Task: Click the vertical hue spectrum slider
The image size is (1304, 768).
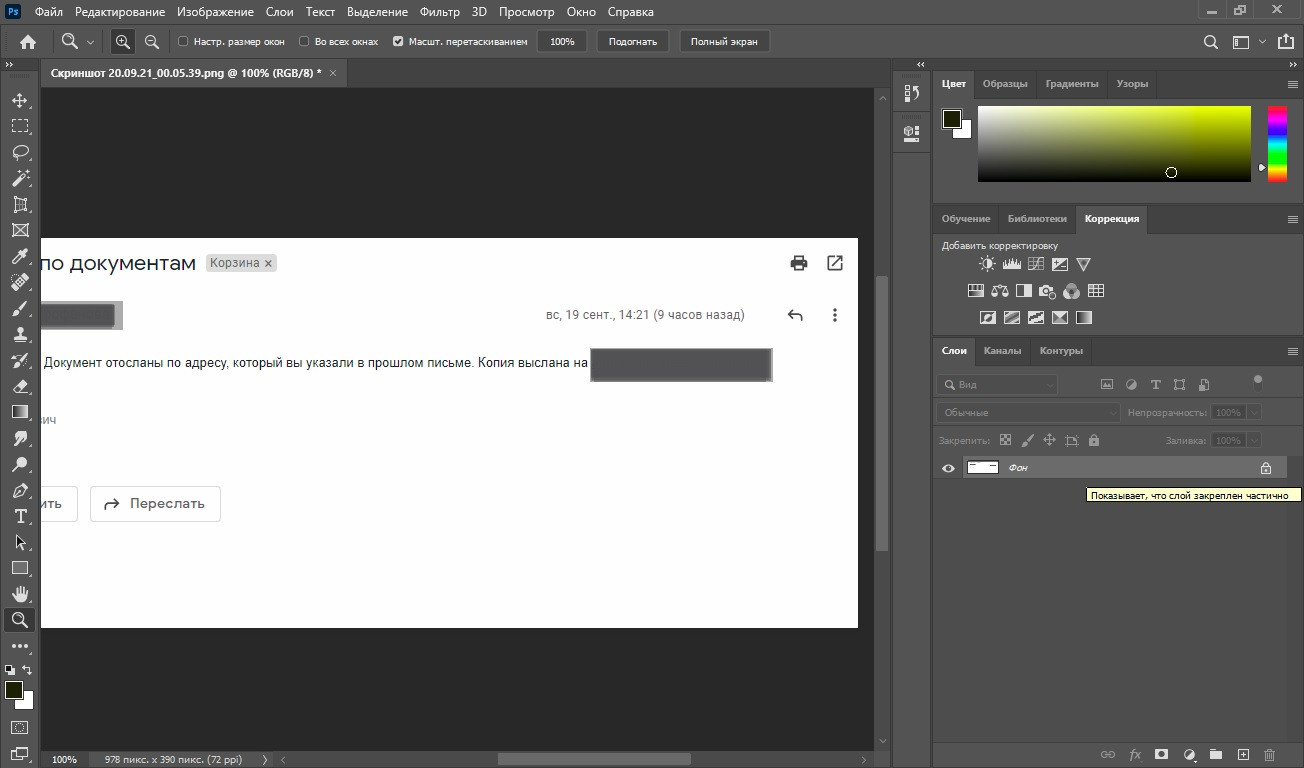Action: [x=1277, y=143]
